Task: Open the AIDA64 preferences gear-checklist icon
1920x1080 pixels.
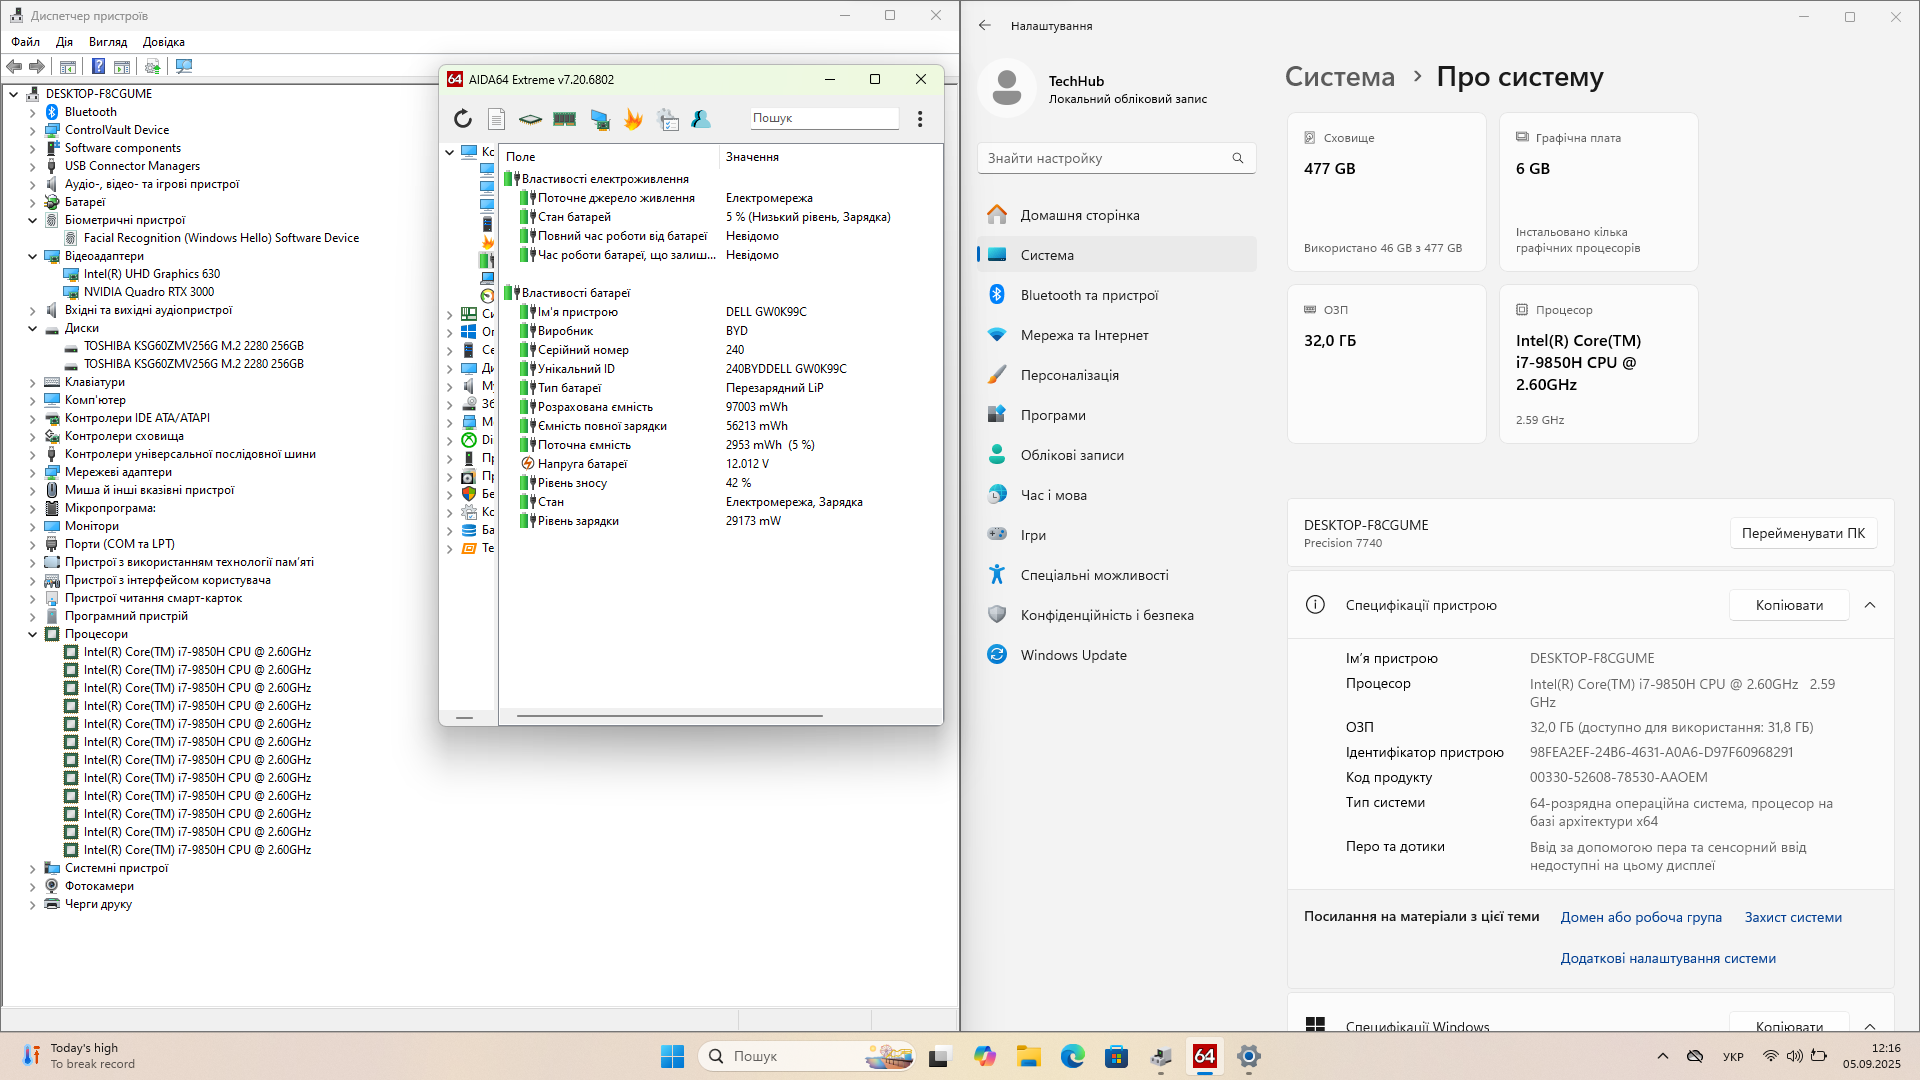Action: pyautogui.click(x=667, y=119)
